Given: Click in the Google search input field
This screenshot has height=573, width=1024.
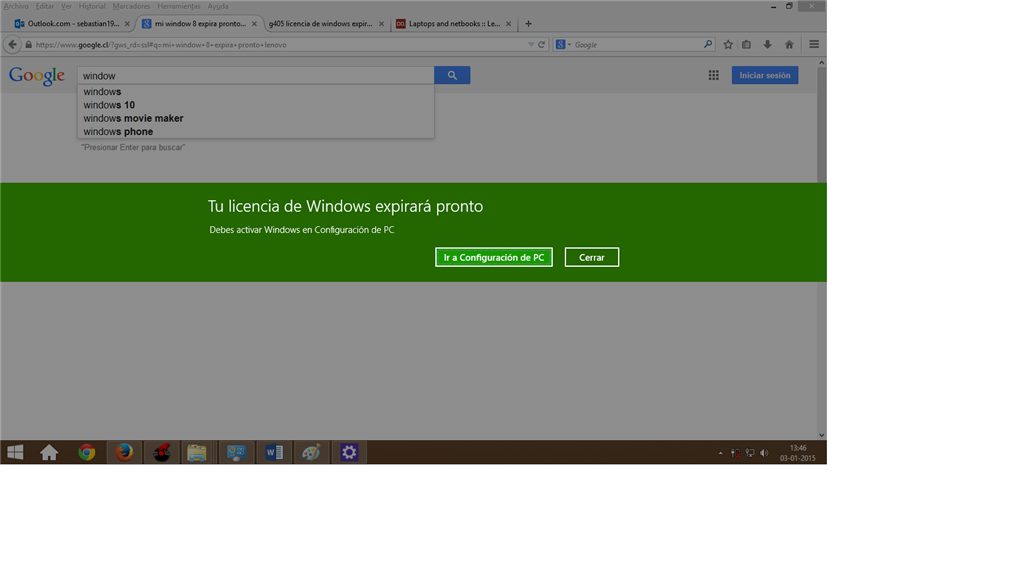Looking at the screenshot, I should (x=255, y=75).
